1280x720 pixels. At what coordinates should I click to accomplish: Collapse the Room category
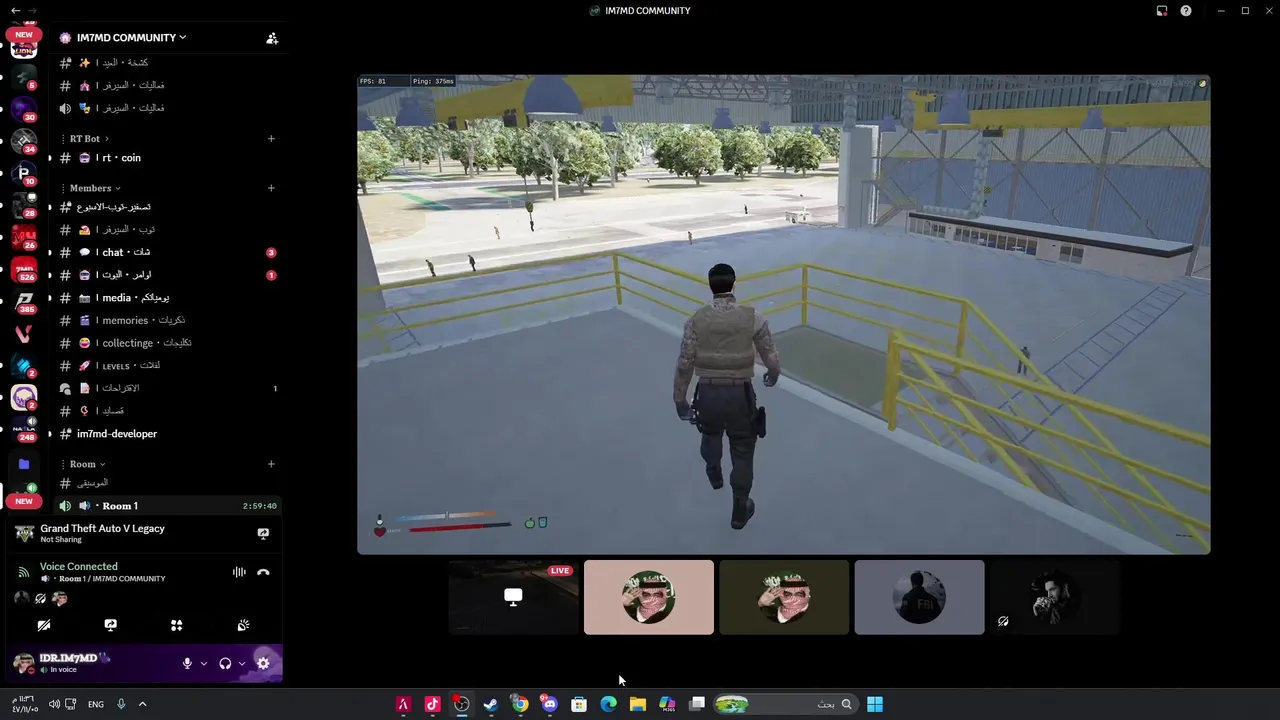pos(87,464)
